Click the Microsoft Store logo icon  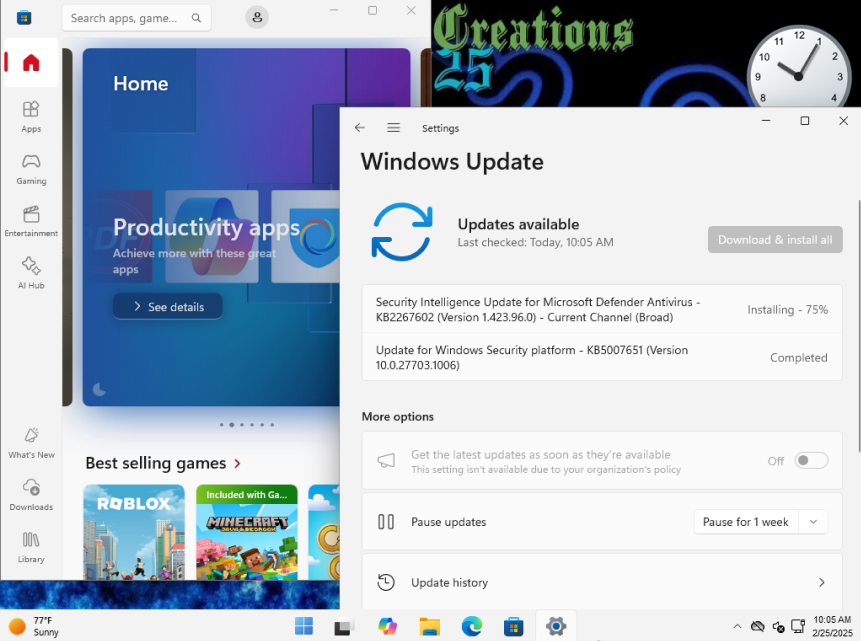[x=24, y=18]
